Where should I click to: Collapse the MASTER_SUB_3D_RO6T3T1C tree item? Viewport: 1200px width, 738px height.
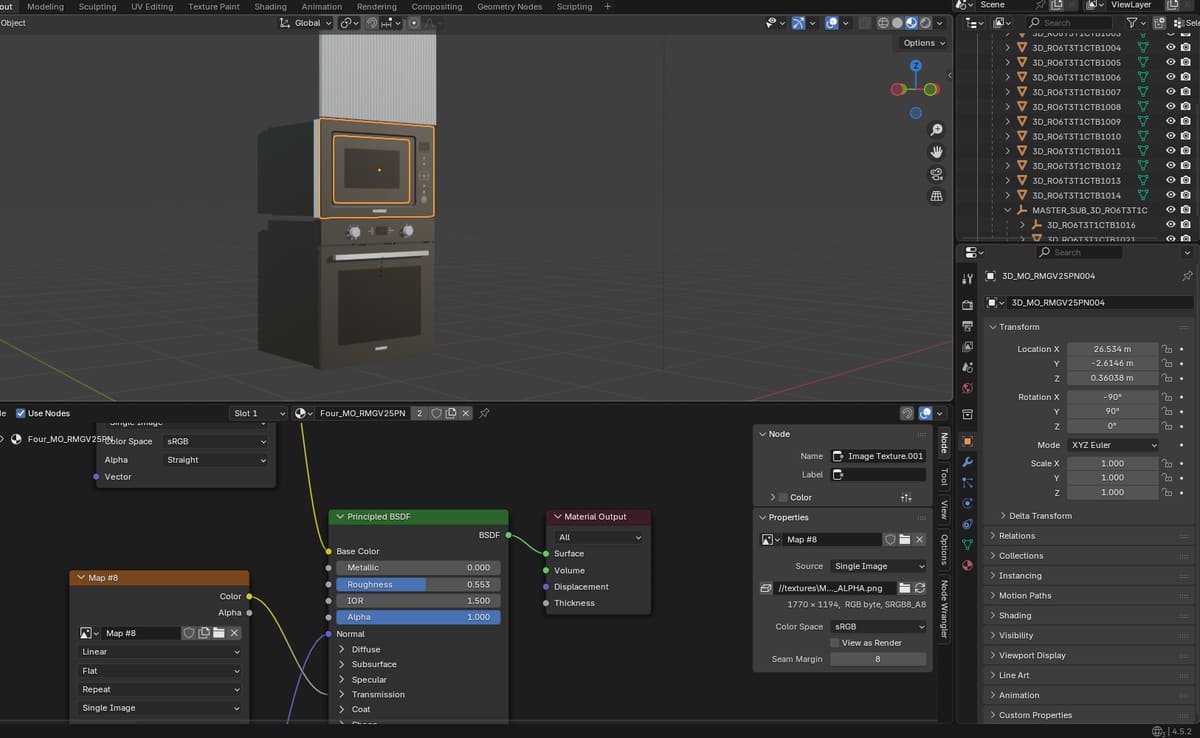click(1008, 210)
